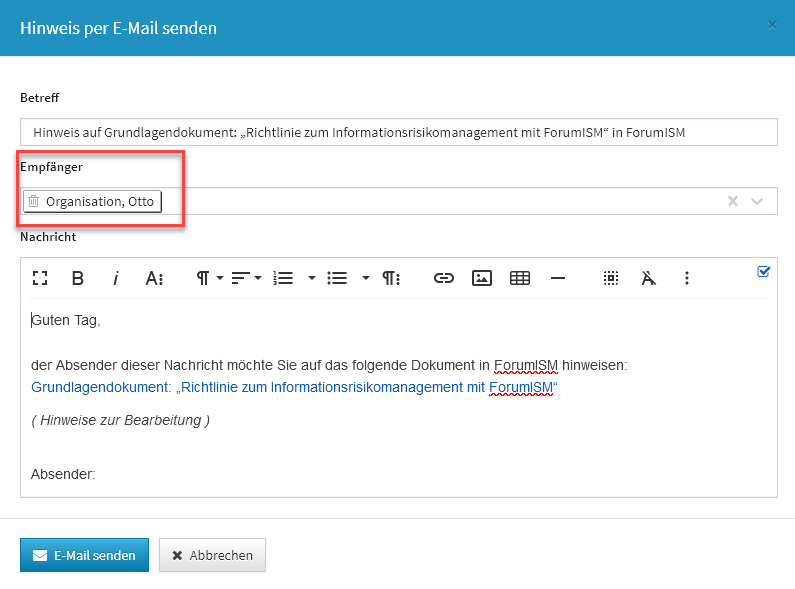Insert a table into the message

[520, 278]
